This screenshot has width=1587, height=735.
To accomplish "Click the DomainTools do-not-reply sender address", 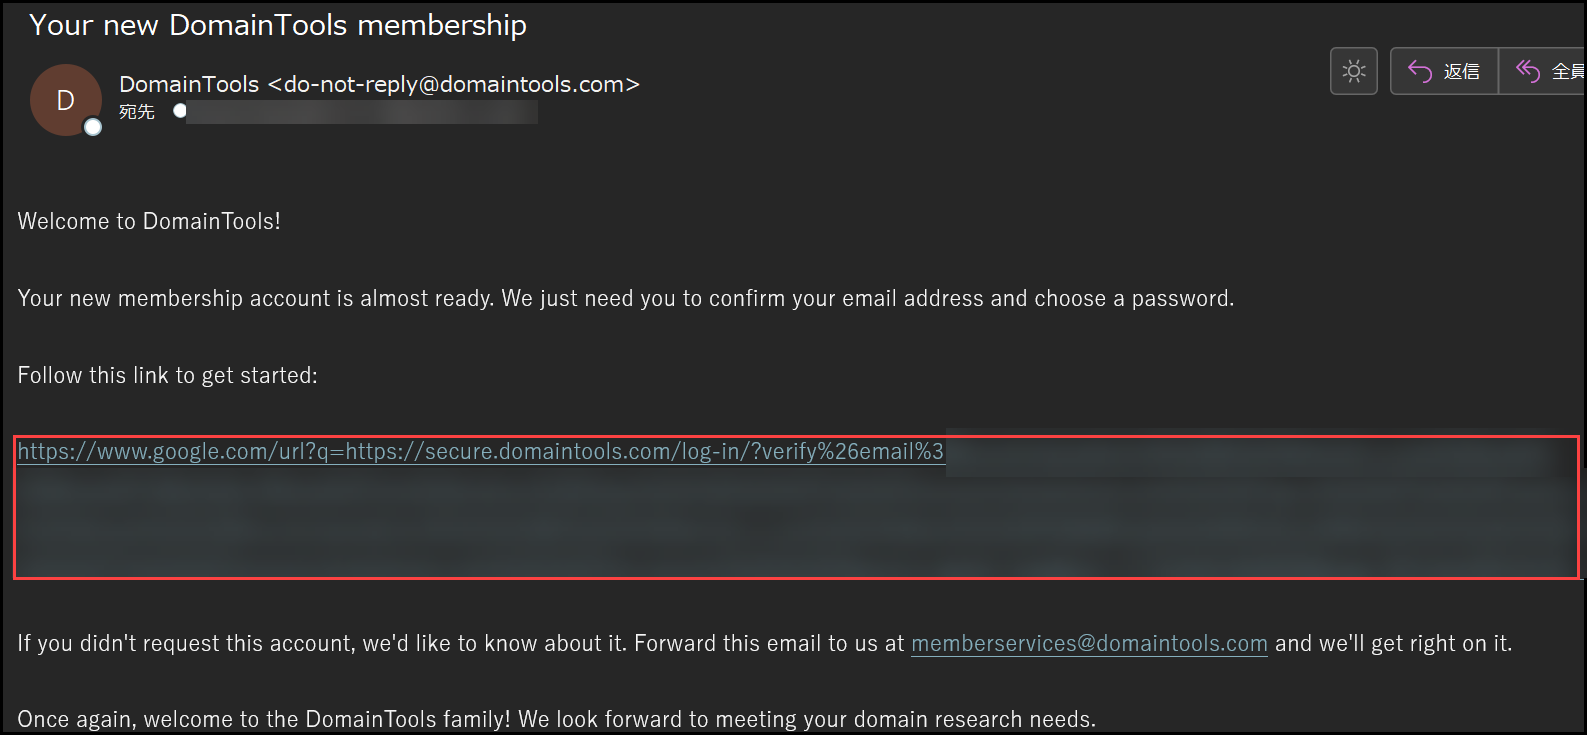I will 379,85.
